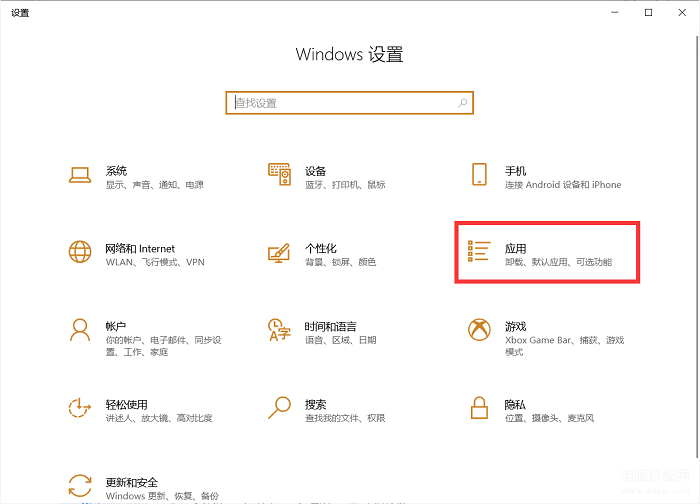Click the 应用 title text

click(515, 248)
